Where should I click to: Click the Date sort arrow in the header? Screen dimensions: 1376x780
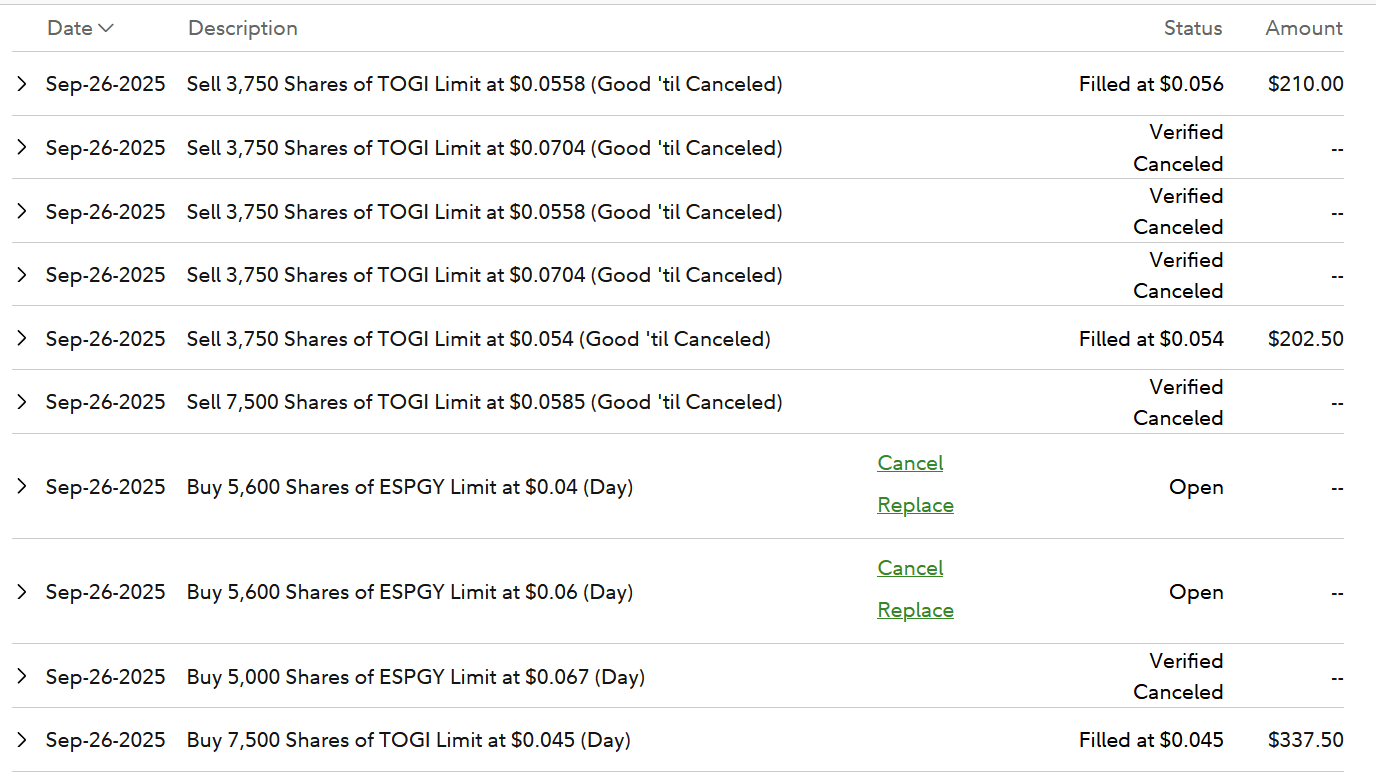[x=105, y=28]
